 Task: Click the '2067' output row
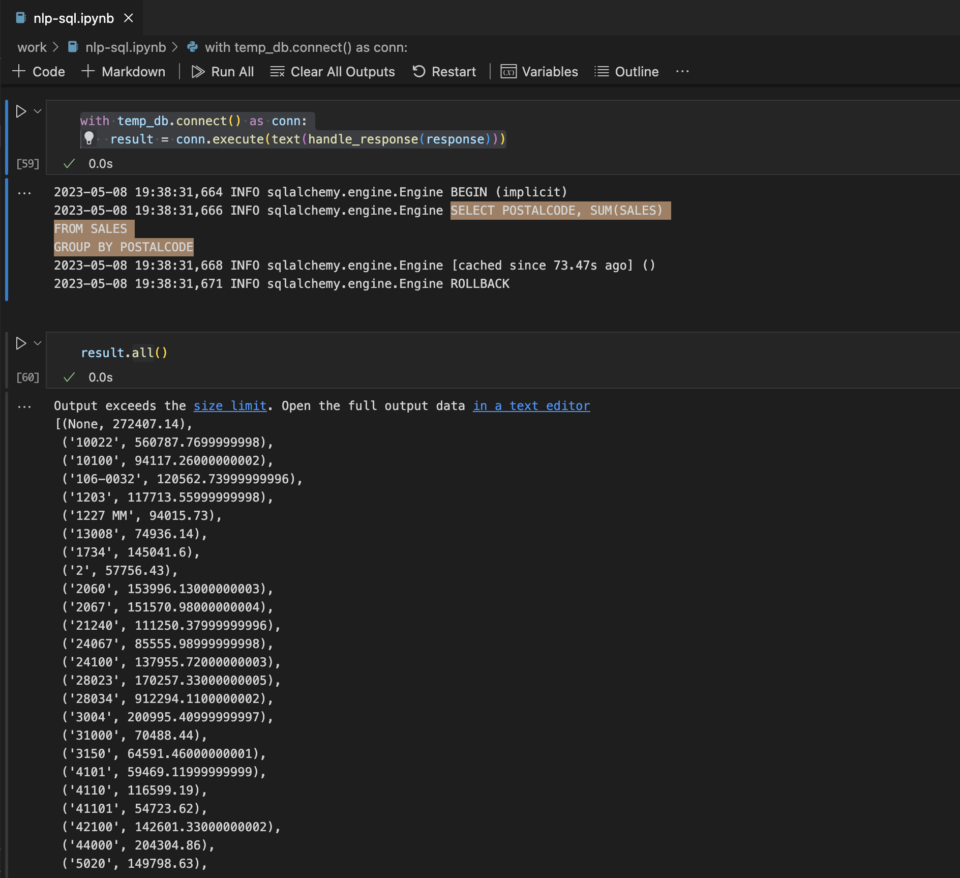168,607
